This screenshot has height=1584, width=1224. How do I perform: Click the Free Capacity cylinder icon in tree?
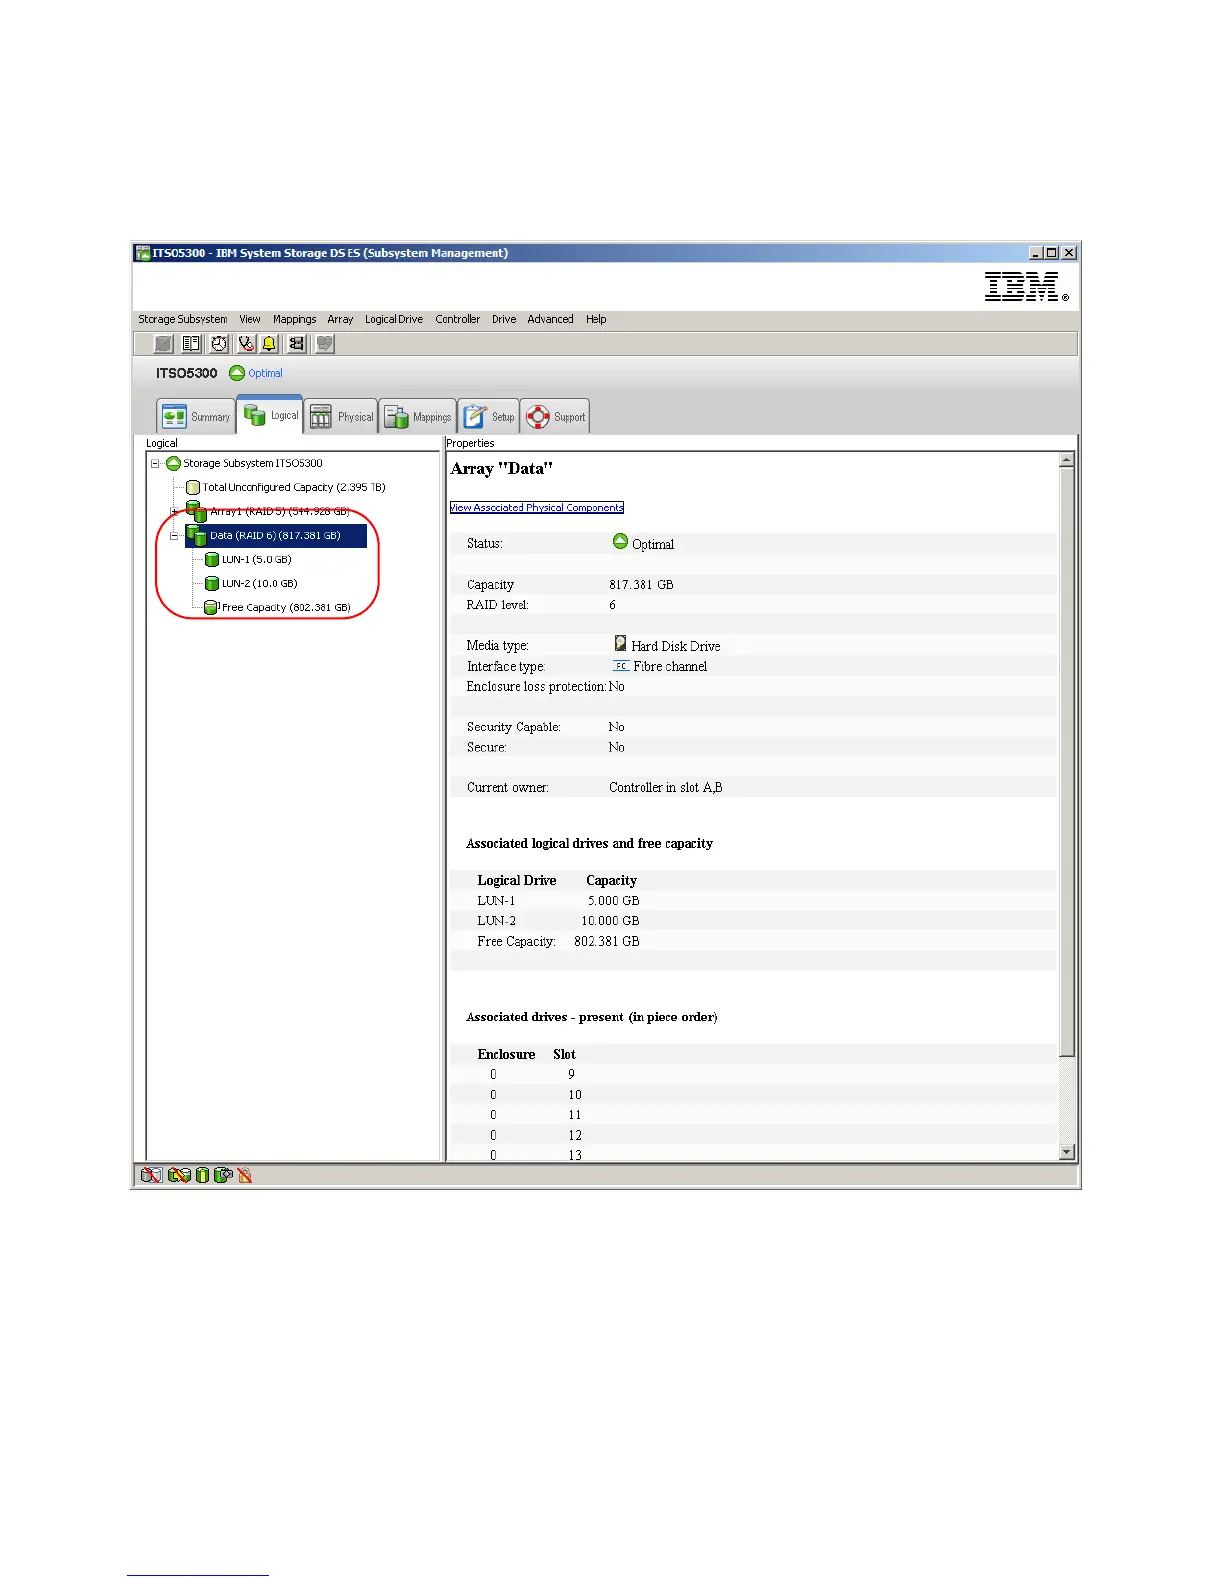coord(211,607)
